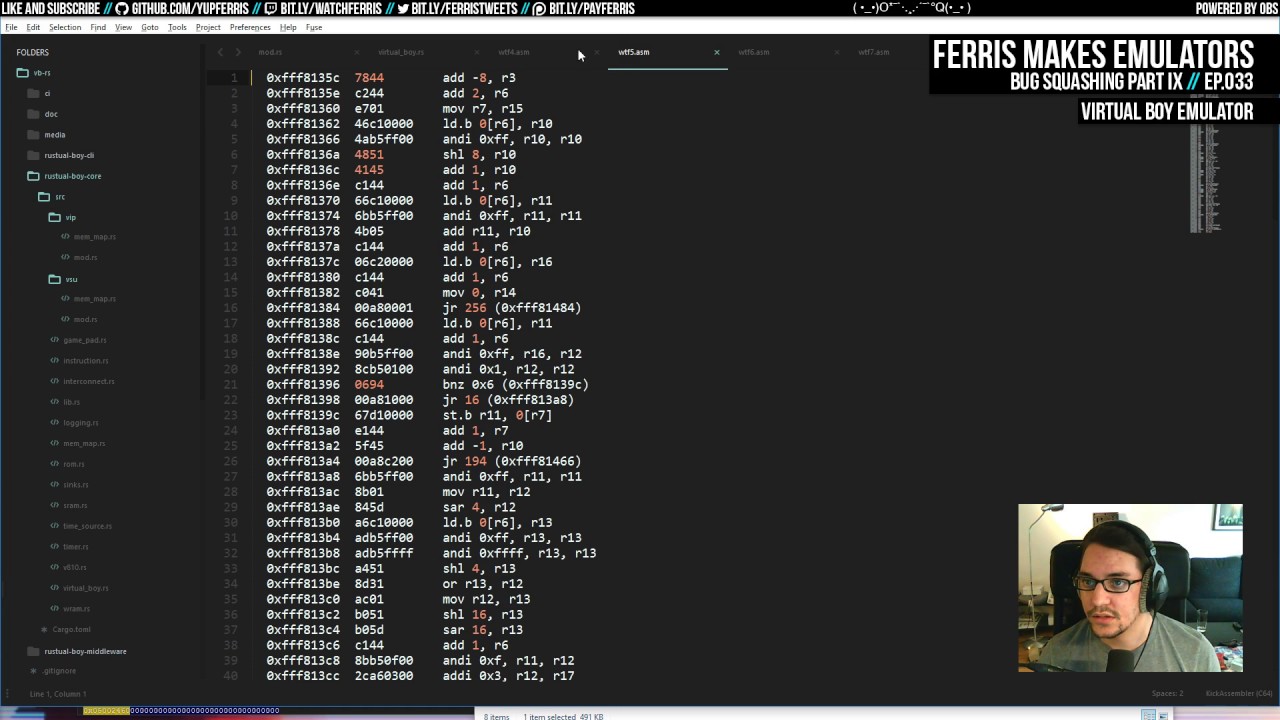Open the Preferences menu
Viewport: 1280px width, 720px height.
pos(250,27)
